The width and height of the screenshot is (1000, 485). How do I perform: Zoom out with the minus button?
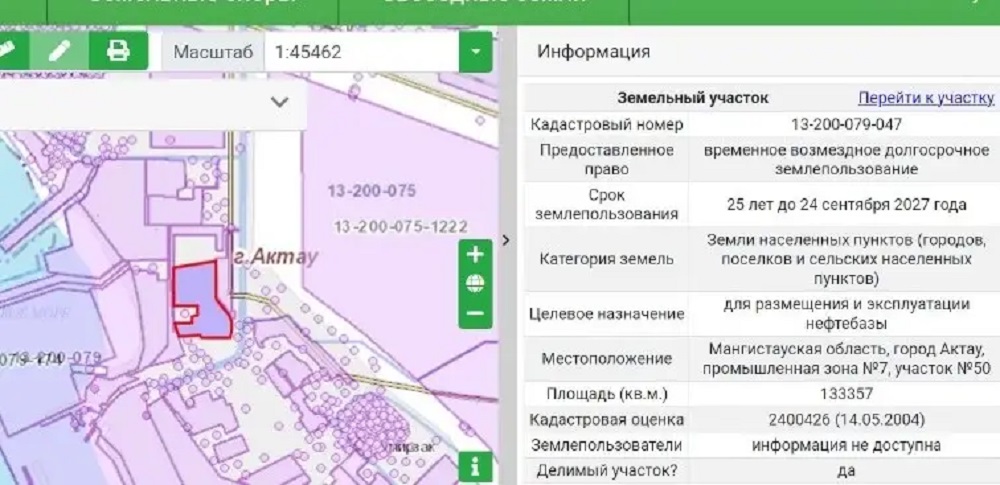pos(475,313)
